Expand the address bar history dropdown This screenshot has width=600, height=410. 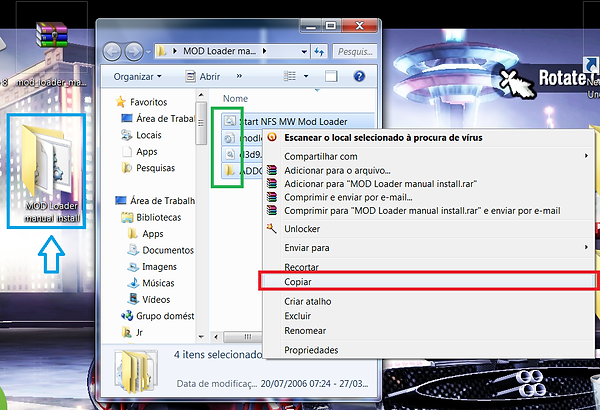click(304, 51)
